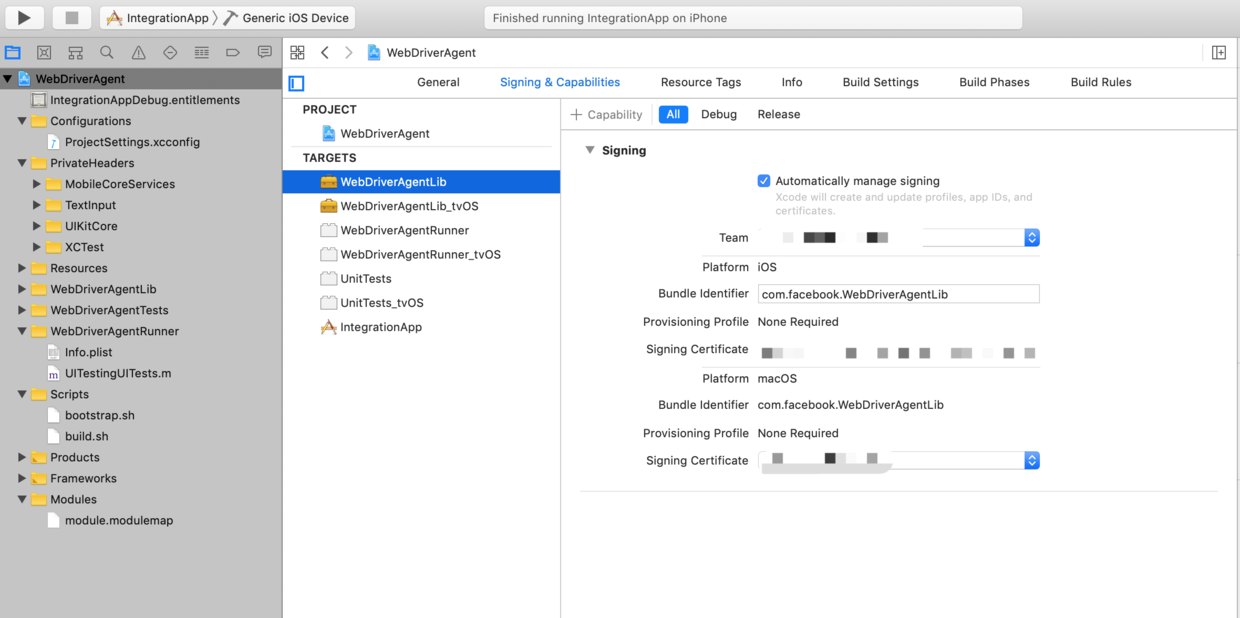Screen dimensions: 1240x618
Task: Collapse the Signing section triangle
Action: tap(590, 150)
